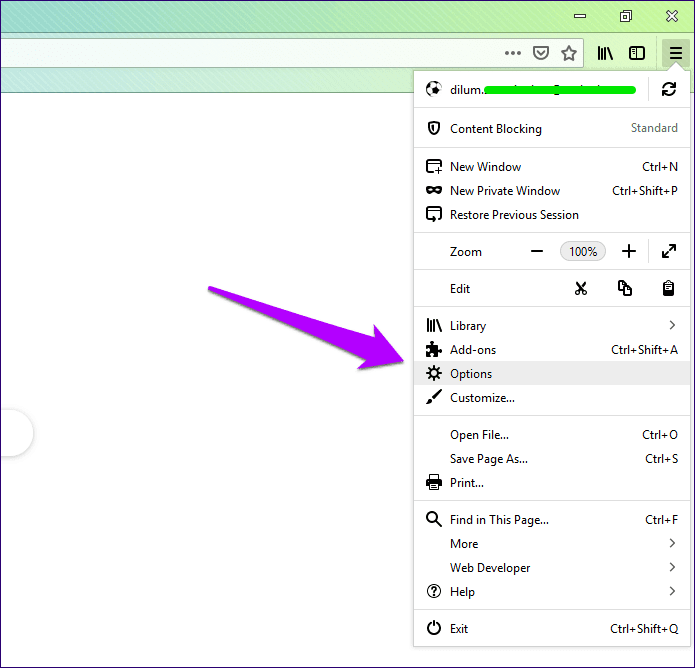Viewport: 695px width, 668px height.
Task: Open a New Window
Action: (552, 167)
